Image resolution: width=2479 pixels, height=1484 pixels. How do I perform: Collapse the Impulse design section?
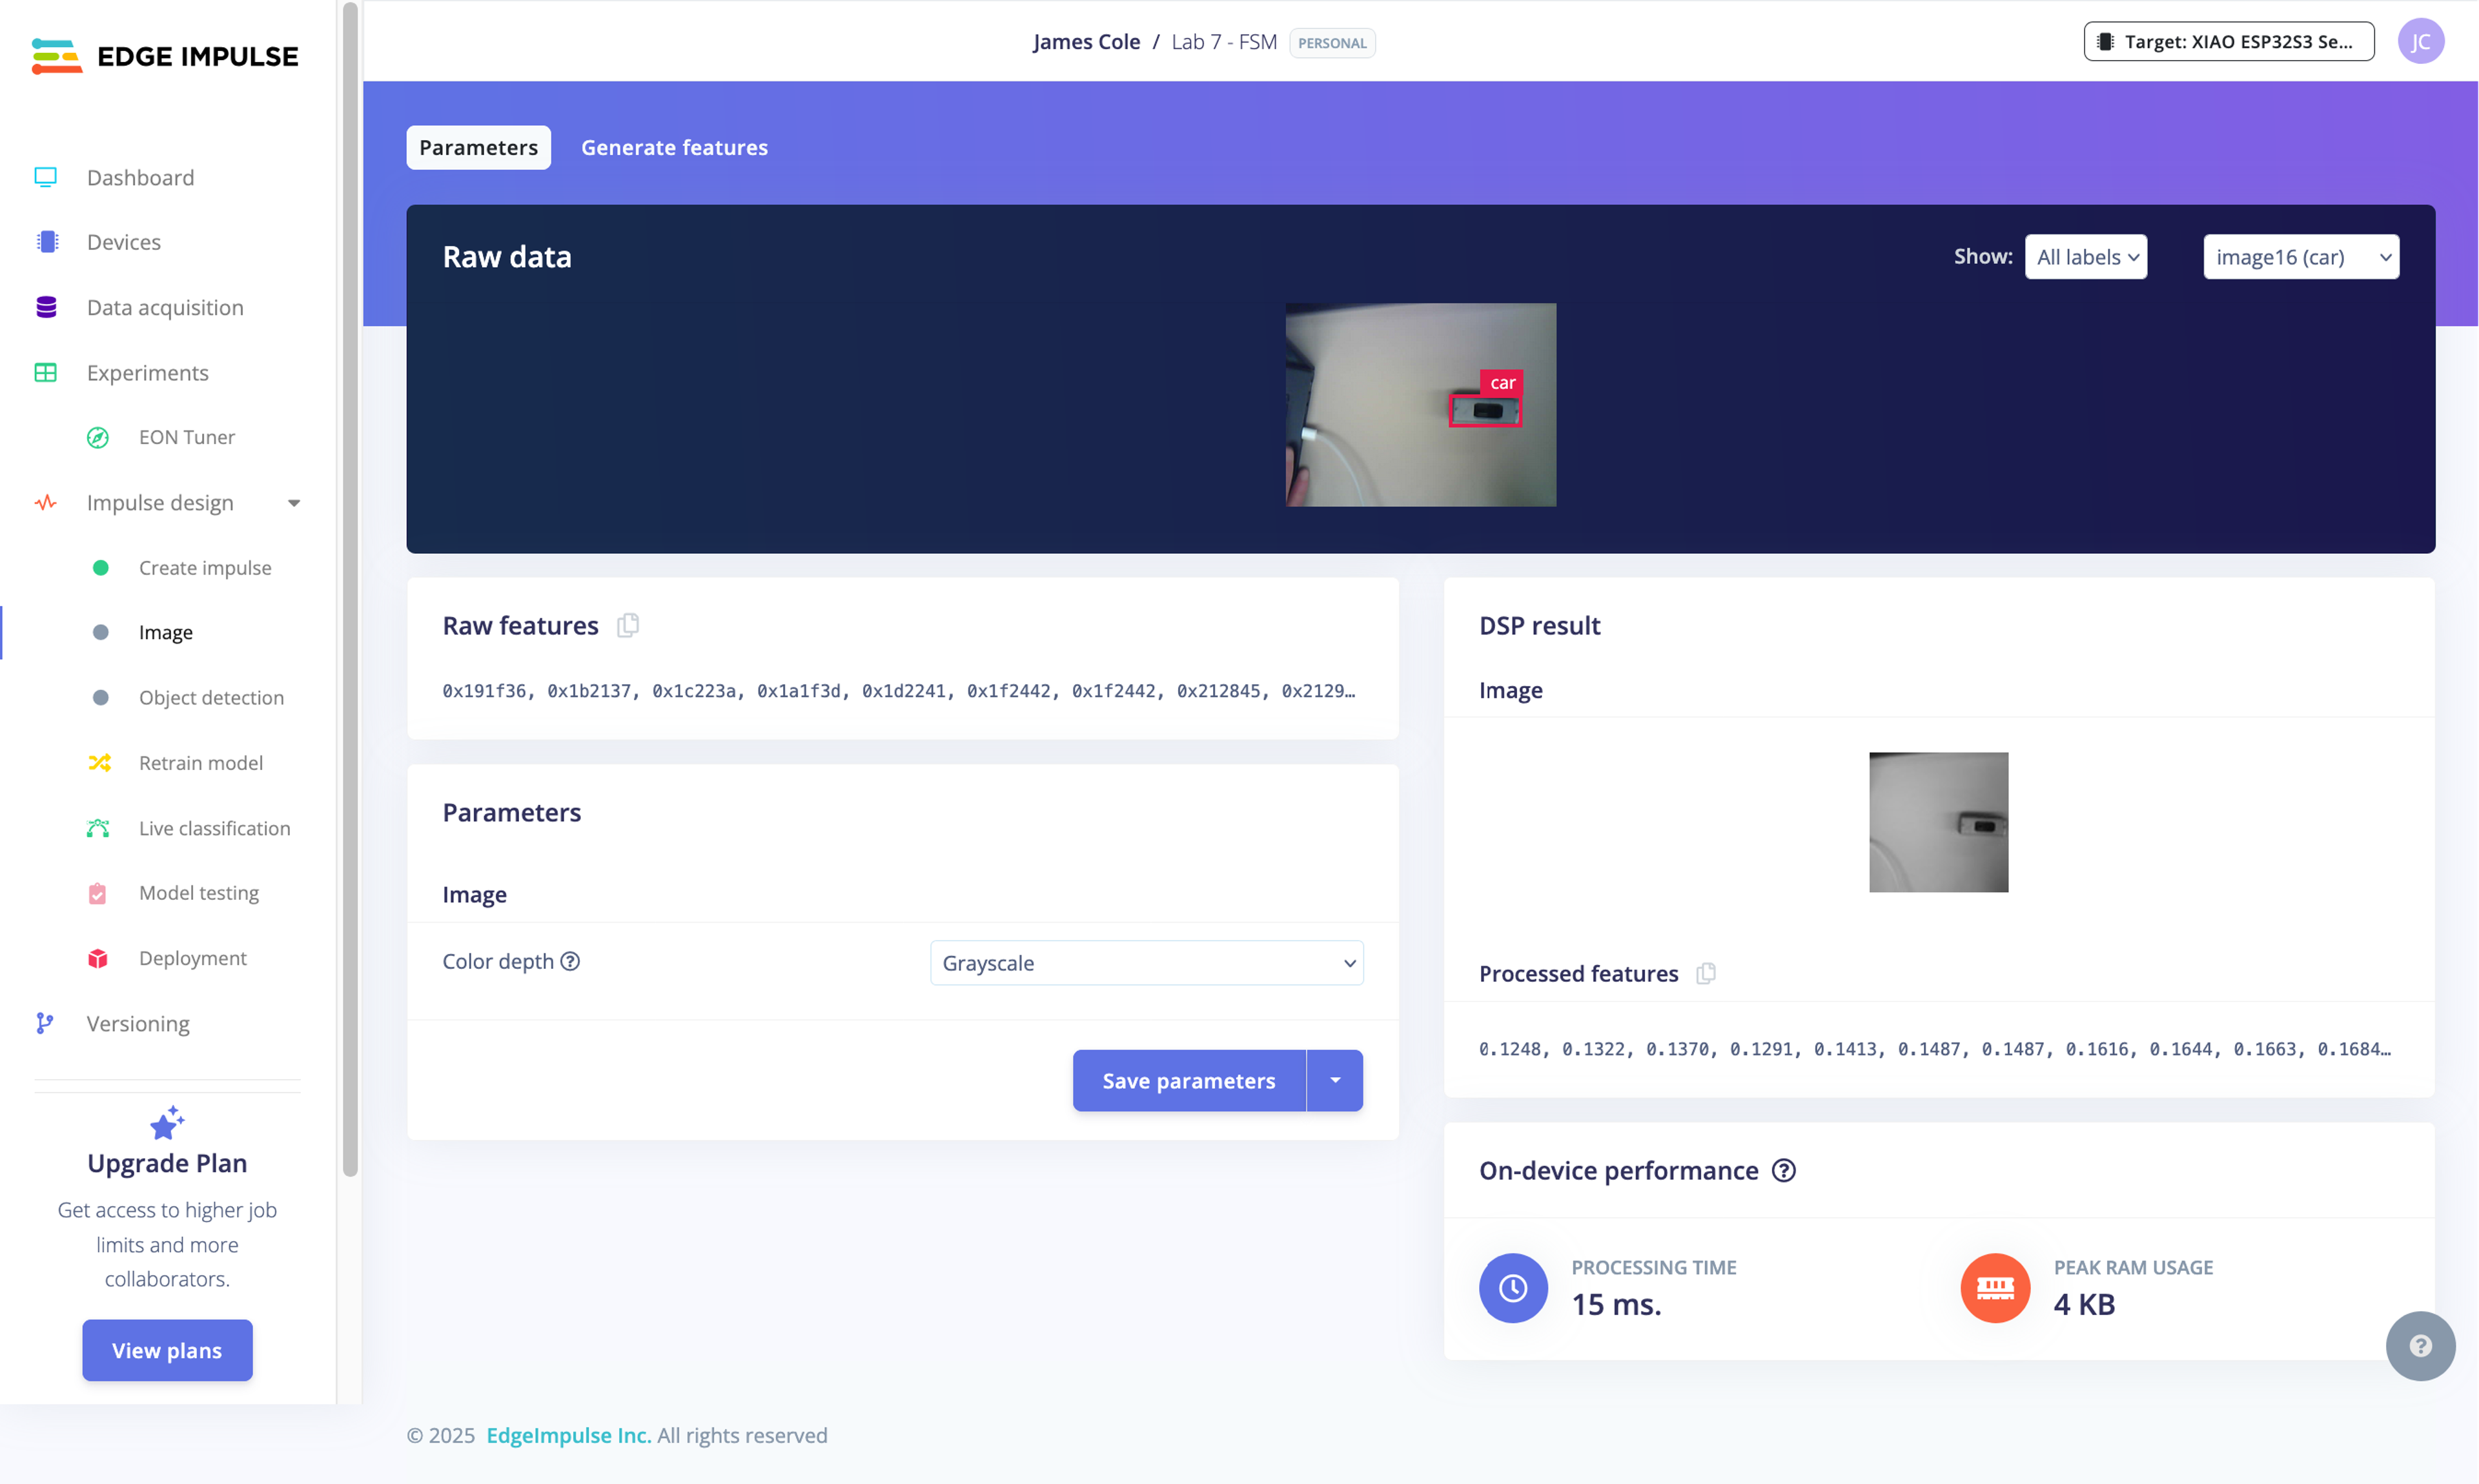[x=293, y=503]
